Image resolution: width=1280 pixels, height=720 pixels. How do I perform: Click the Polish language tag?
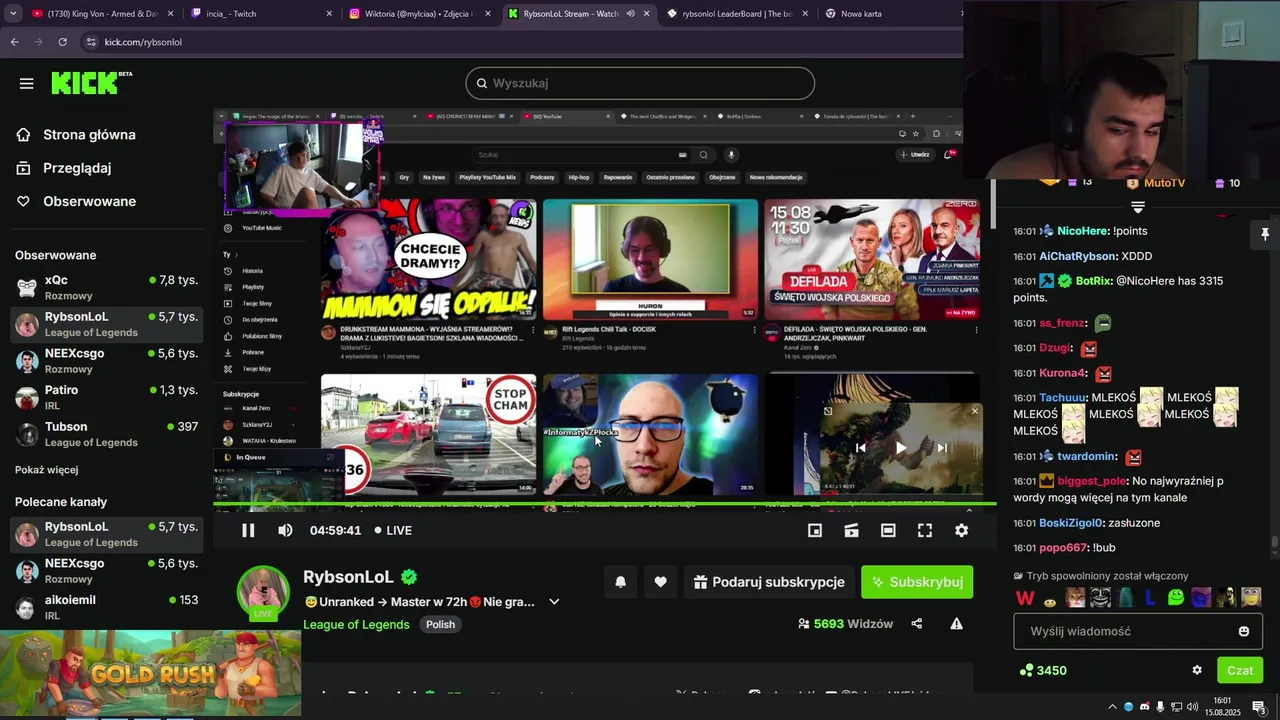tap(440, 624)
